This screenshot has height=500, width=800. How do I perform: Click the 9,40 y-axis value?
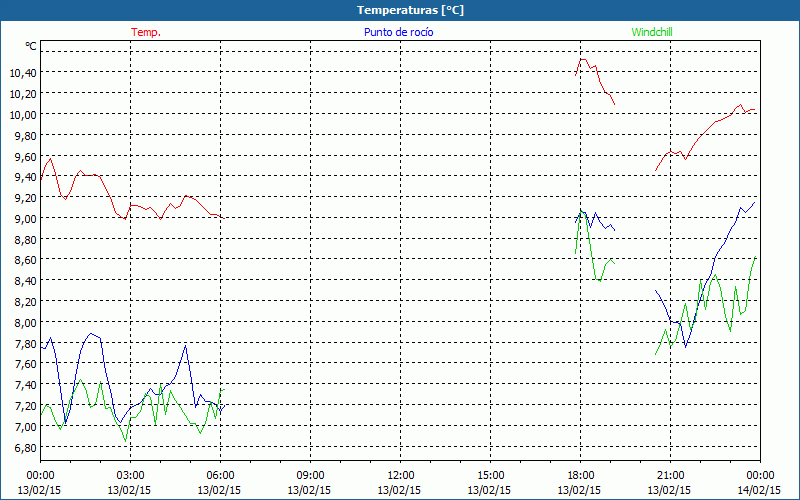(x=25, y=177)
